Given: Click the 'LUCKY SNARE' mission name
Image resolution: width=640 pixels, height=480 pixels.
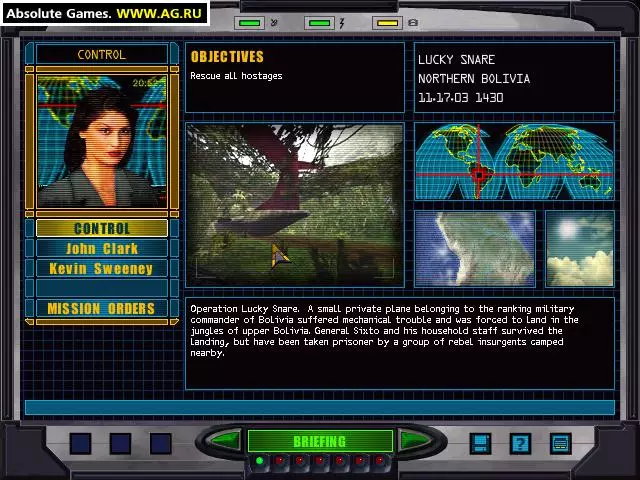Looking at the screenshot, I should [x=456, y=60].
